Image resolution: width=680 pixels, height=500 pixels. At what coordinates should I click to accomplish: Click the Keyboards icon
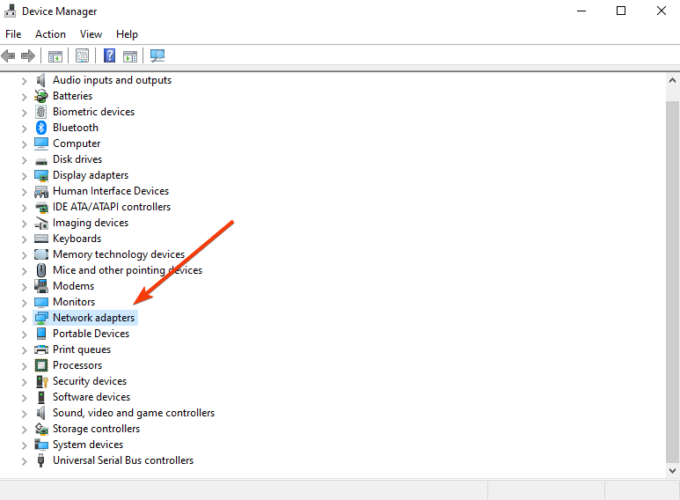click(41, 239)
